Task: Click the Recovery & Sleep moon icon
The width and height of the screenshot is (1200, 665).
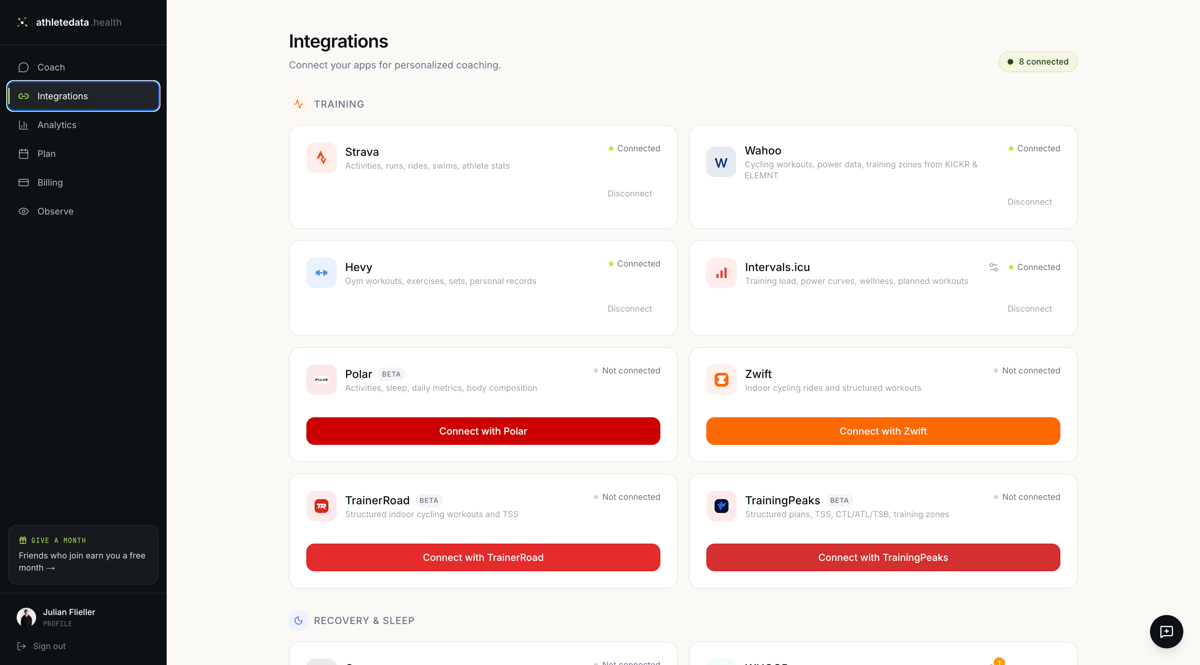Action: 298,621
